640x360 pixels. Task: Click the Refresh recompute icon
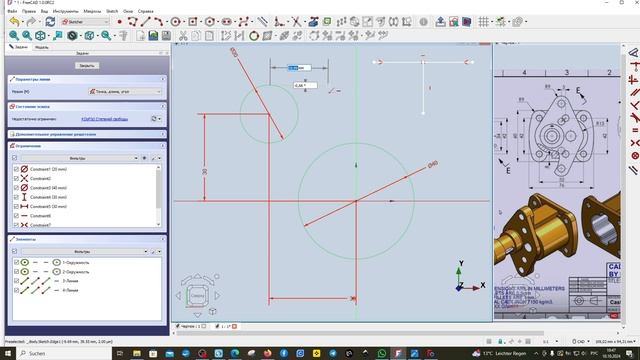(50, 22)
